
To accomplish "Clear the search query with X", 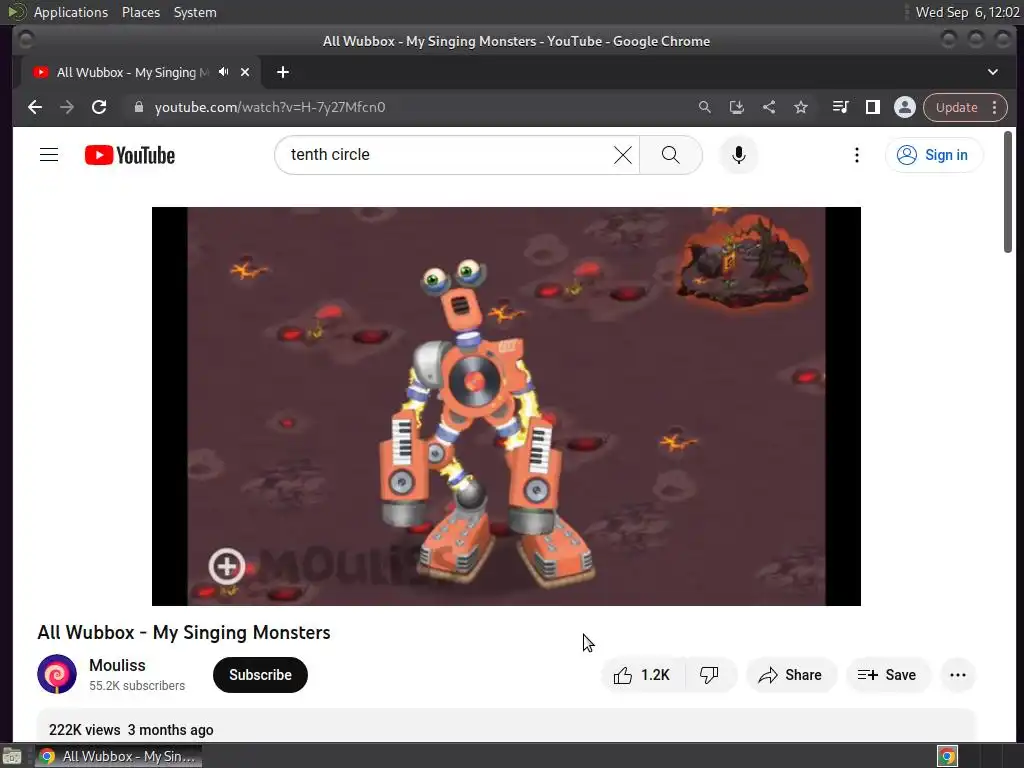I will (x=623, y=155).
